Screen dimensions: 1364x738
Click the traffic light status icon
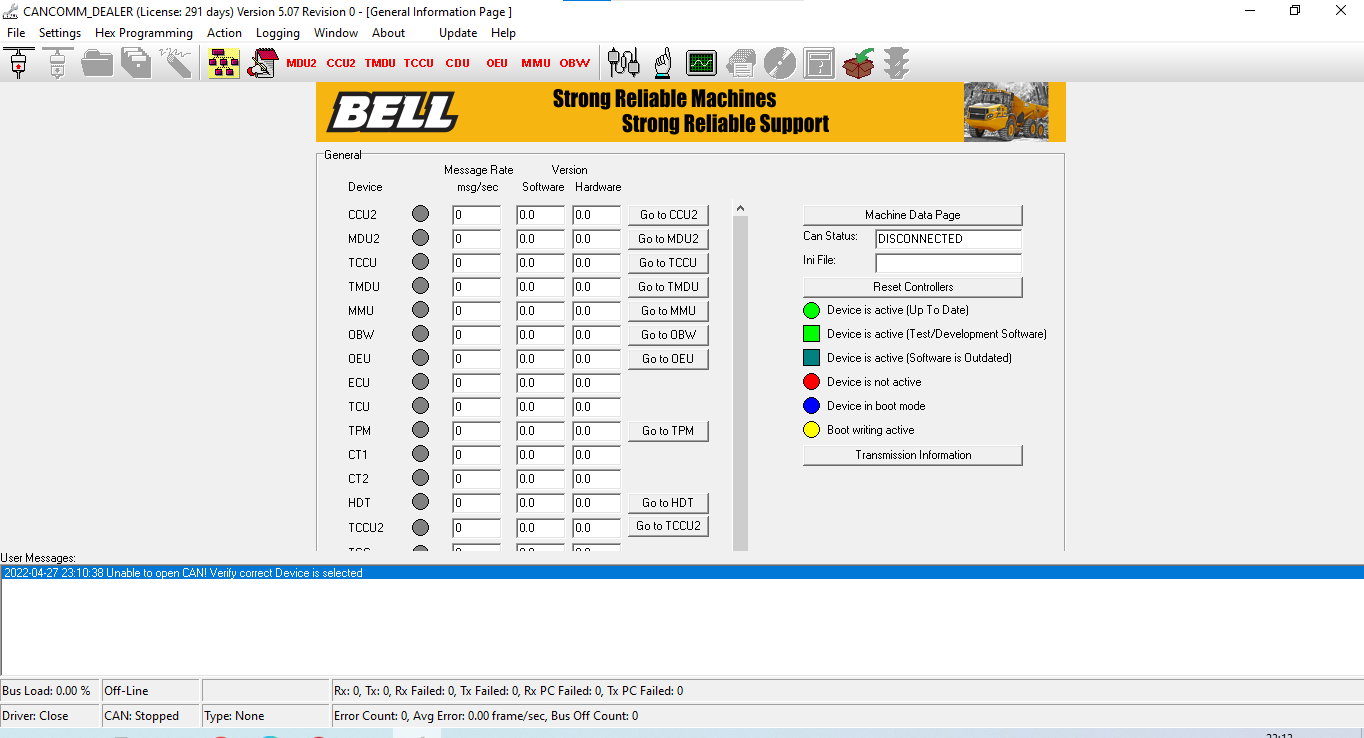coord(896,62)
